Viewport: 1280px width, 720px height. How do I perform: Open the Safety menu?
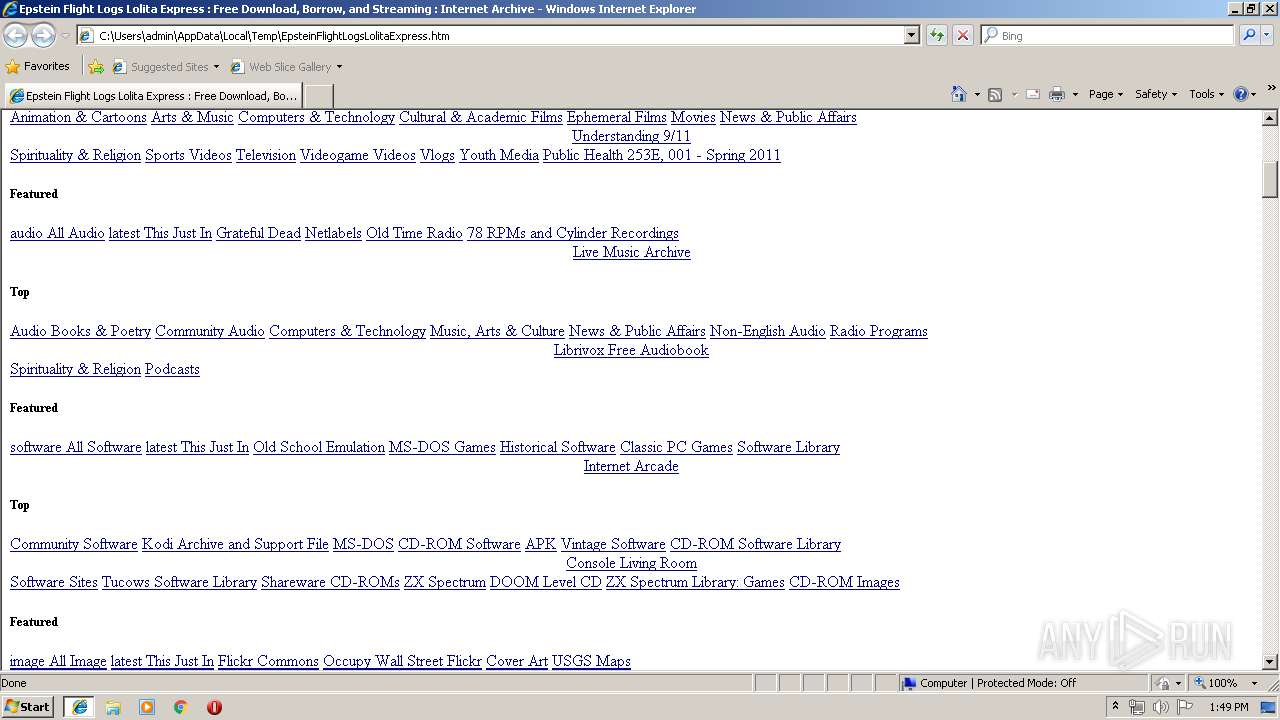click(1156, 94)
